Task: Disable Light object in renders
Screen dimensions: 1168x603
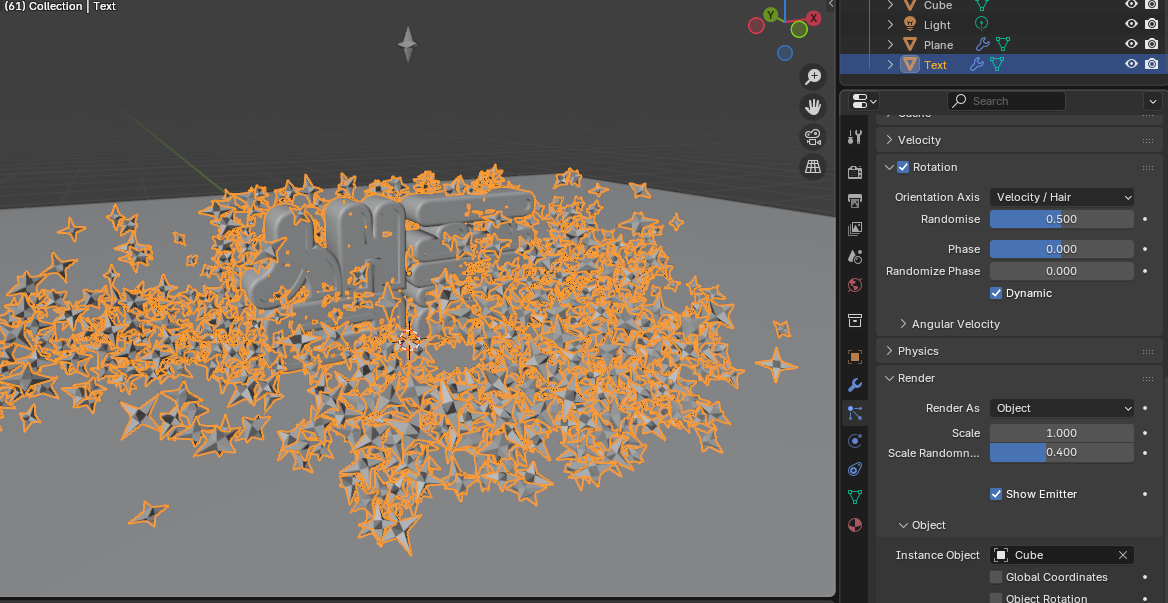Action: 1152,25
